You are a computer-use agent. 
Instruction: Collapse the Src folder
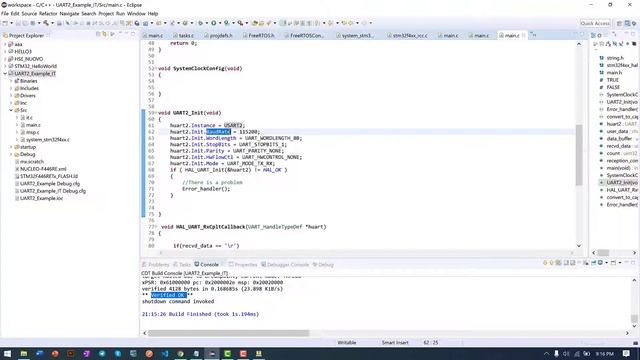(11, 110)
